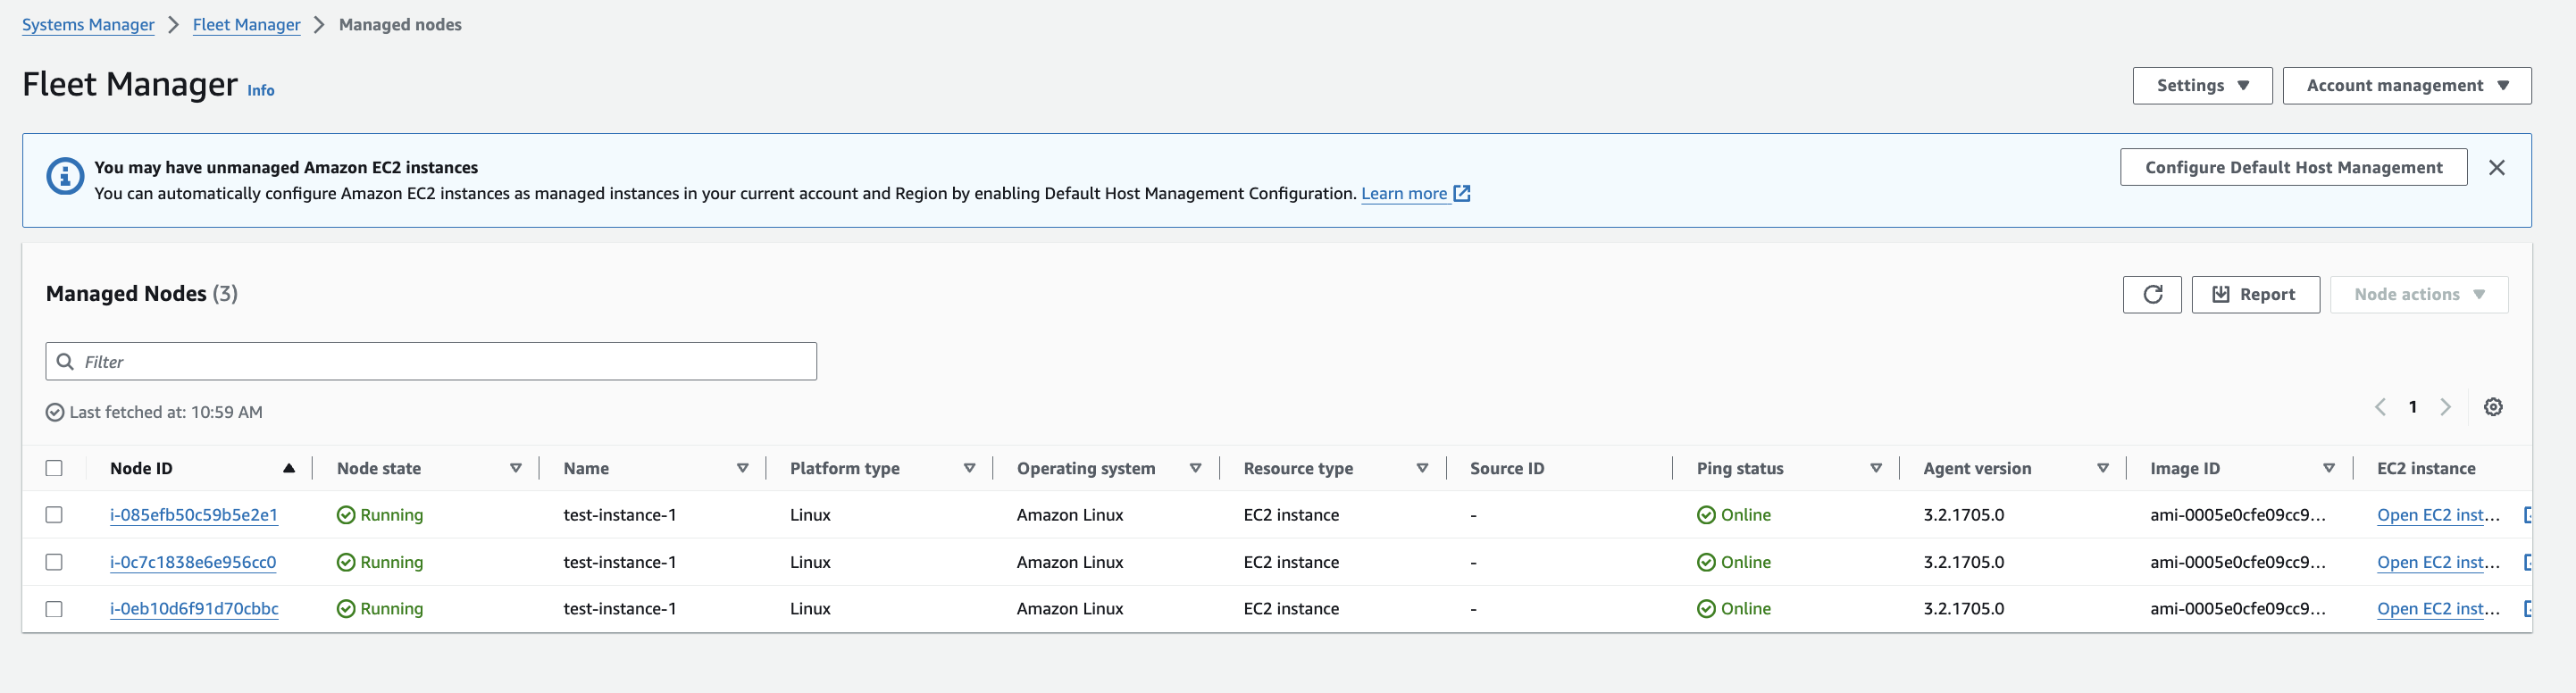
Task: Click external link icon beside Learn more
Action: (x=1462, y=194)
